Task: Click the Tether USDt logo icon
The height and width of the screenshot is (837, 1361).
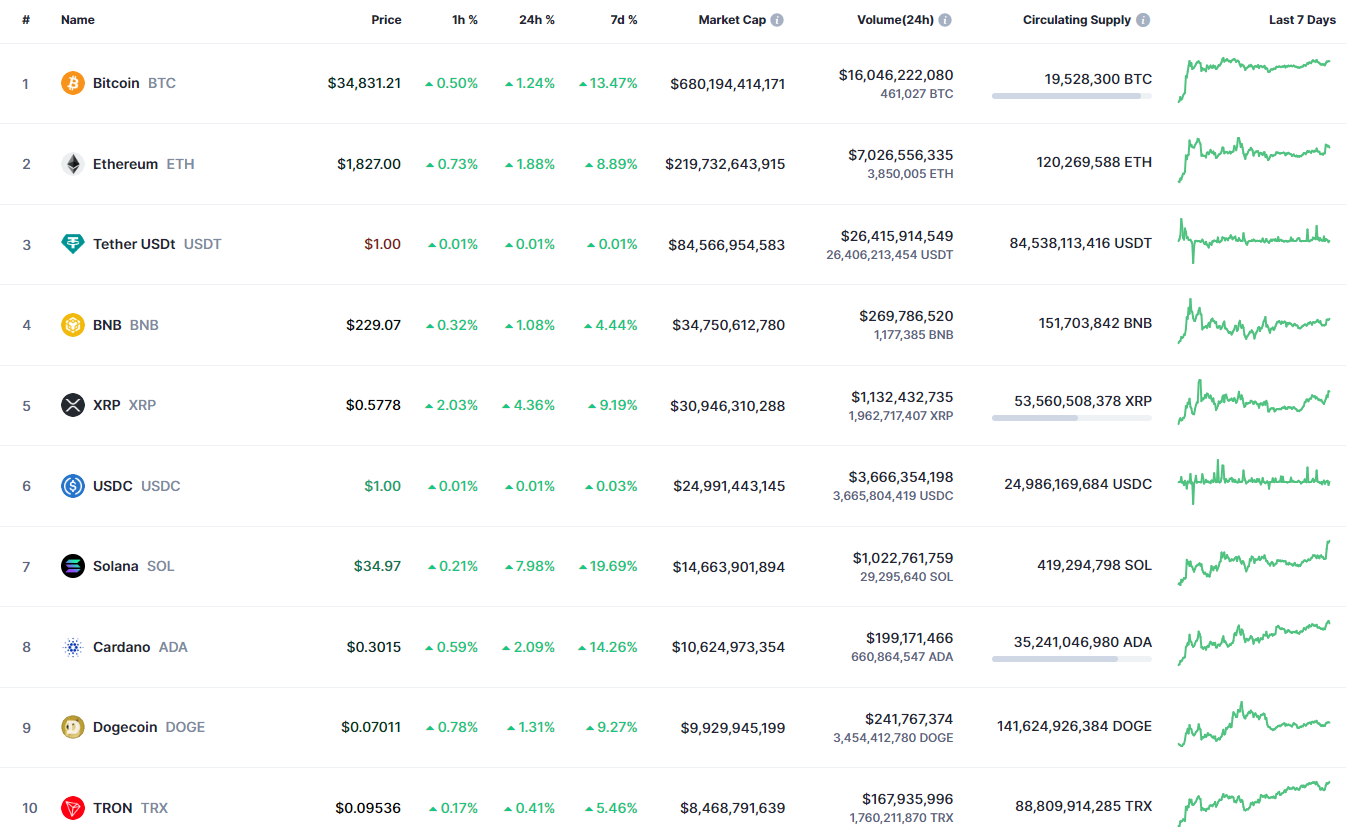Action: coord(72,244)
